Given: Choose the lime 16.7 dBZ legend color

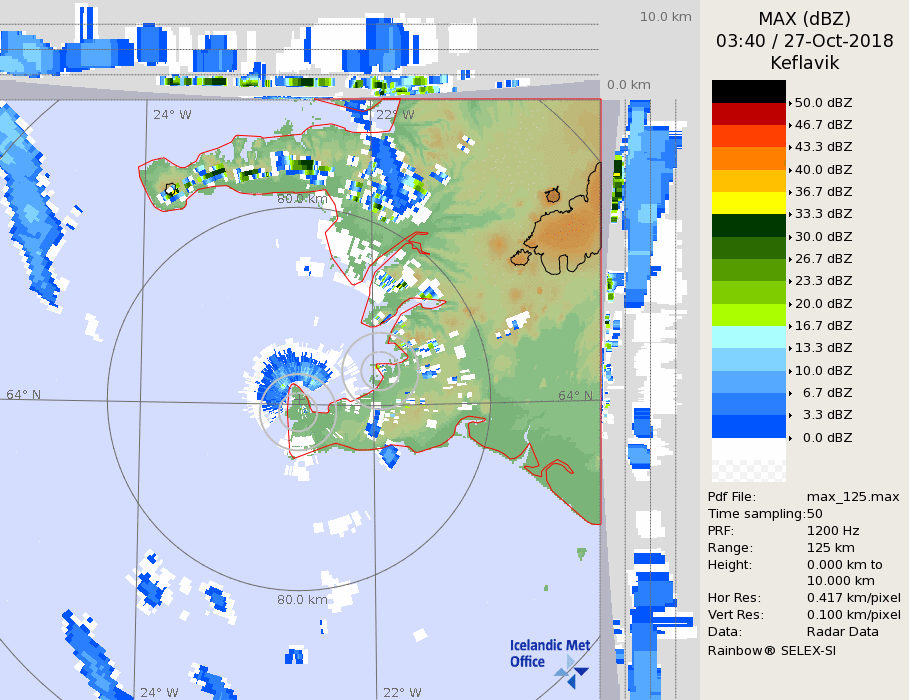Looking at the screenshot, I should click(x=748, y=314).
